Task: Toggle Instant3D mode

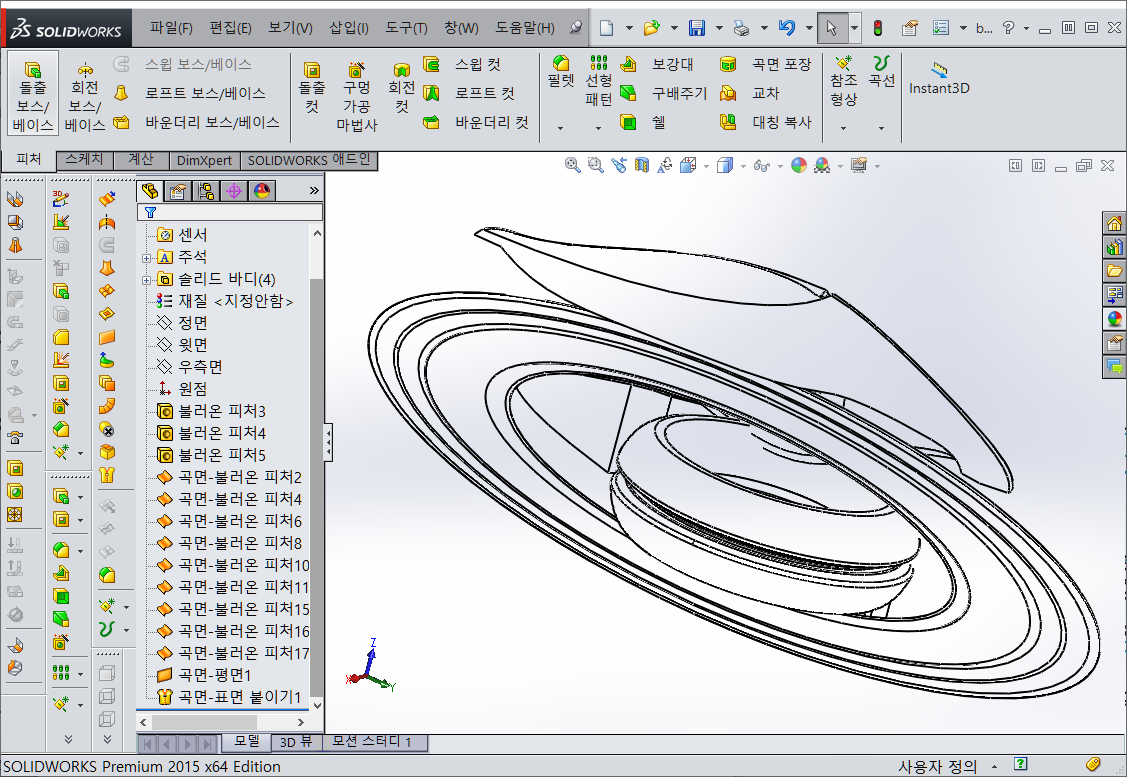Action: point(939,79)
